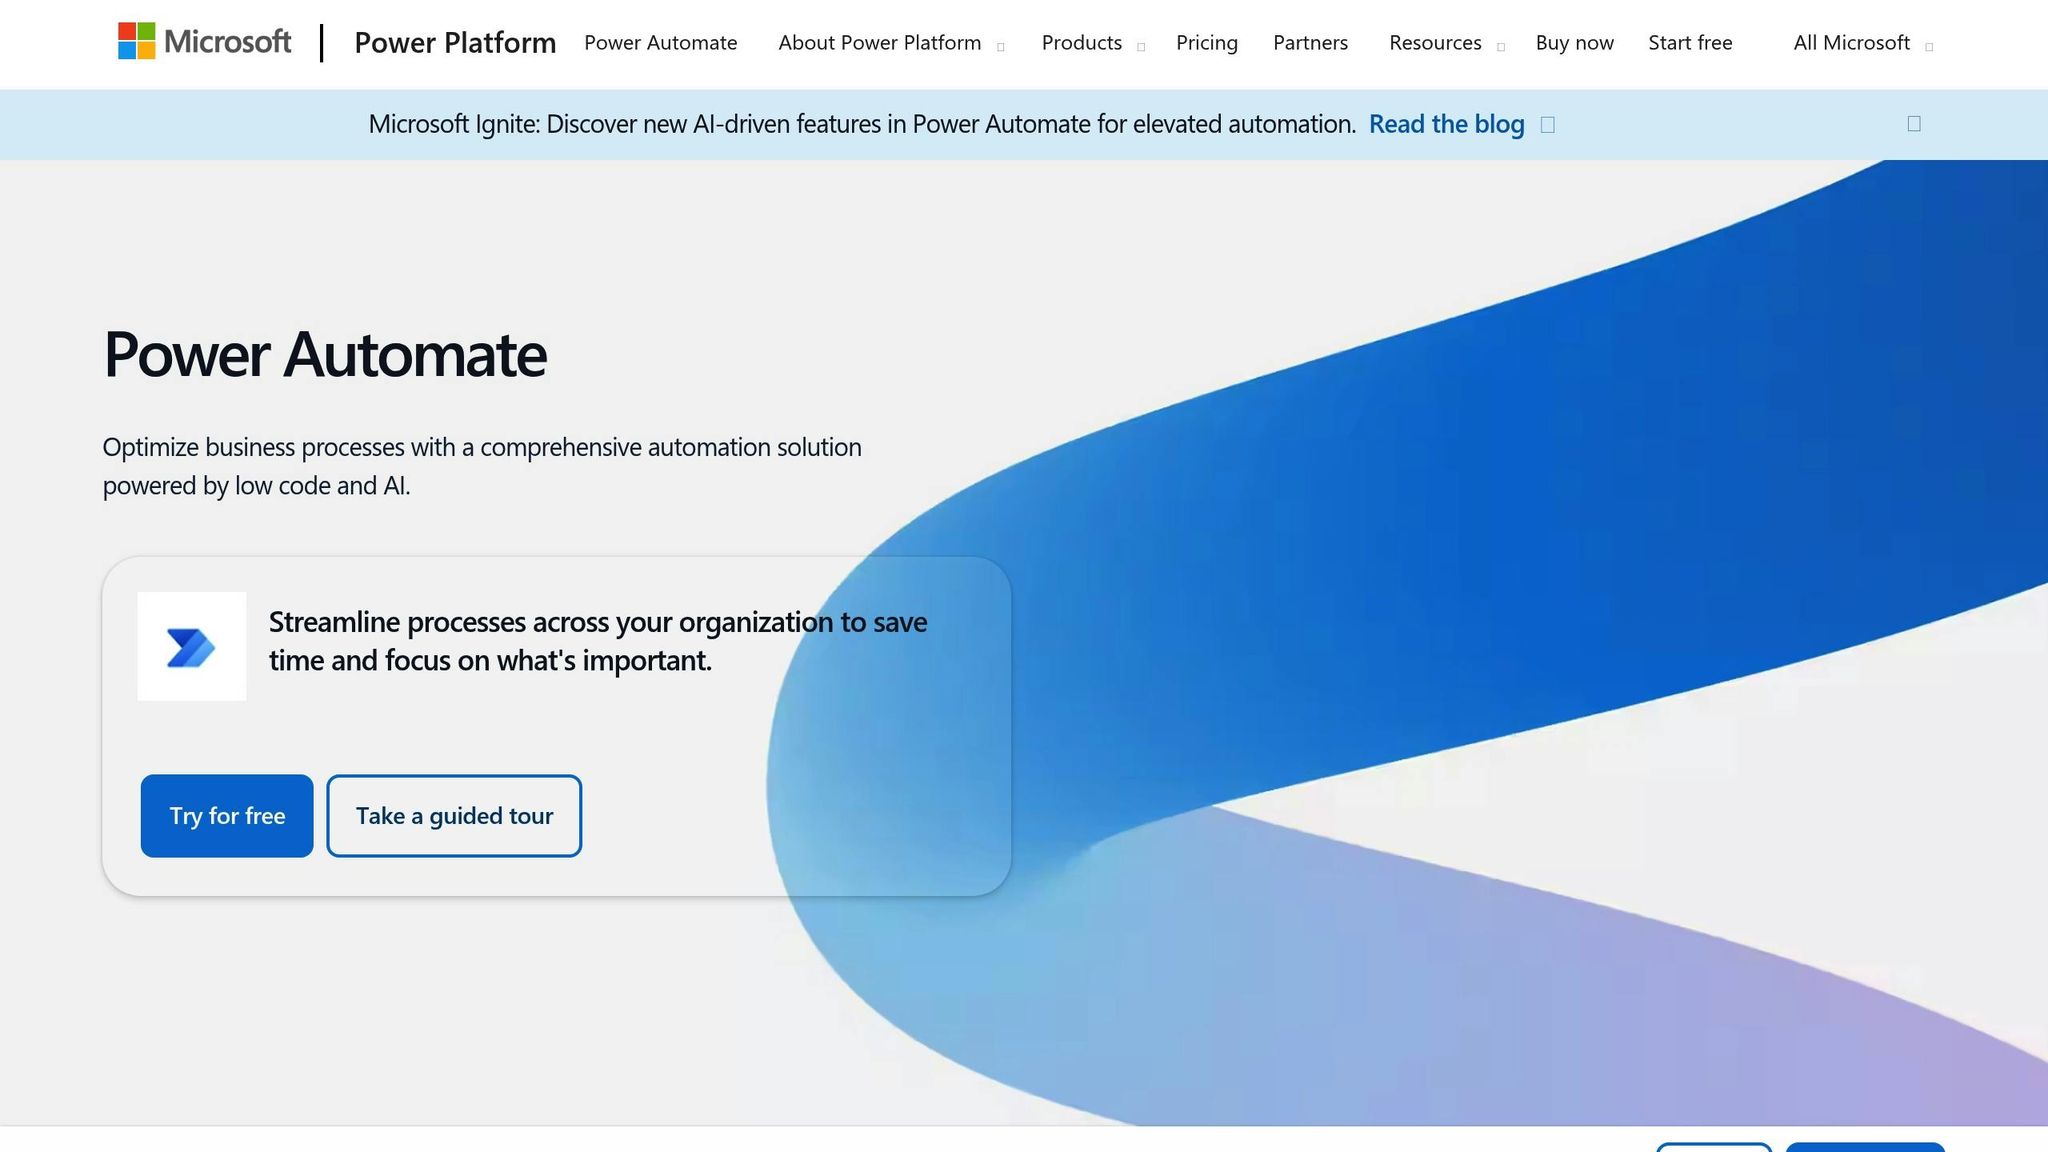Viewport: 2048px width, 1152px height.
Task: Open the Read the blog link
Action: [1445, 124]
